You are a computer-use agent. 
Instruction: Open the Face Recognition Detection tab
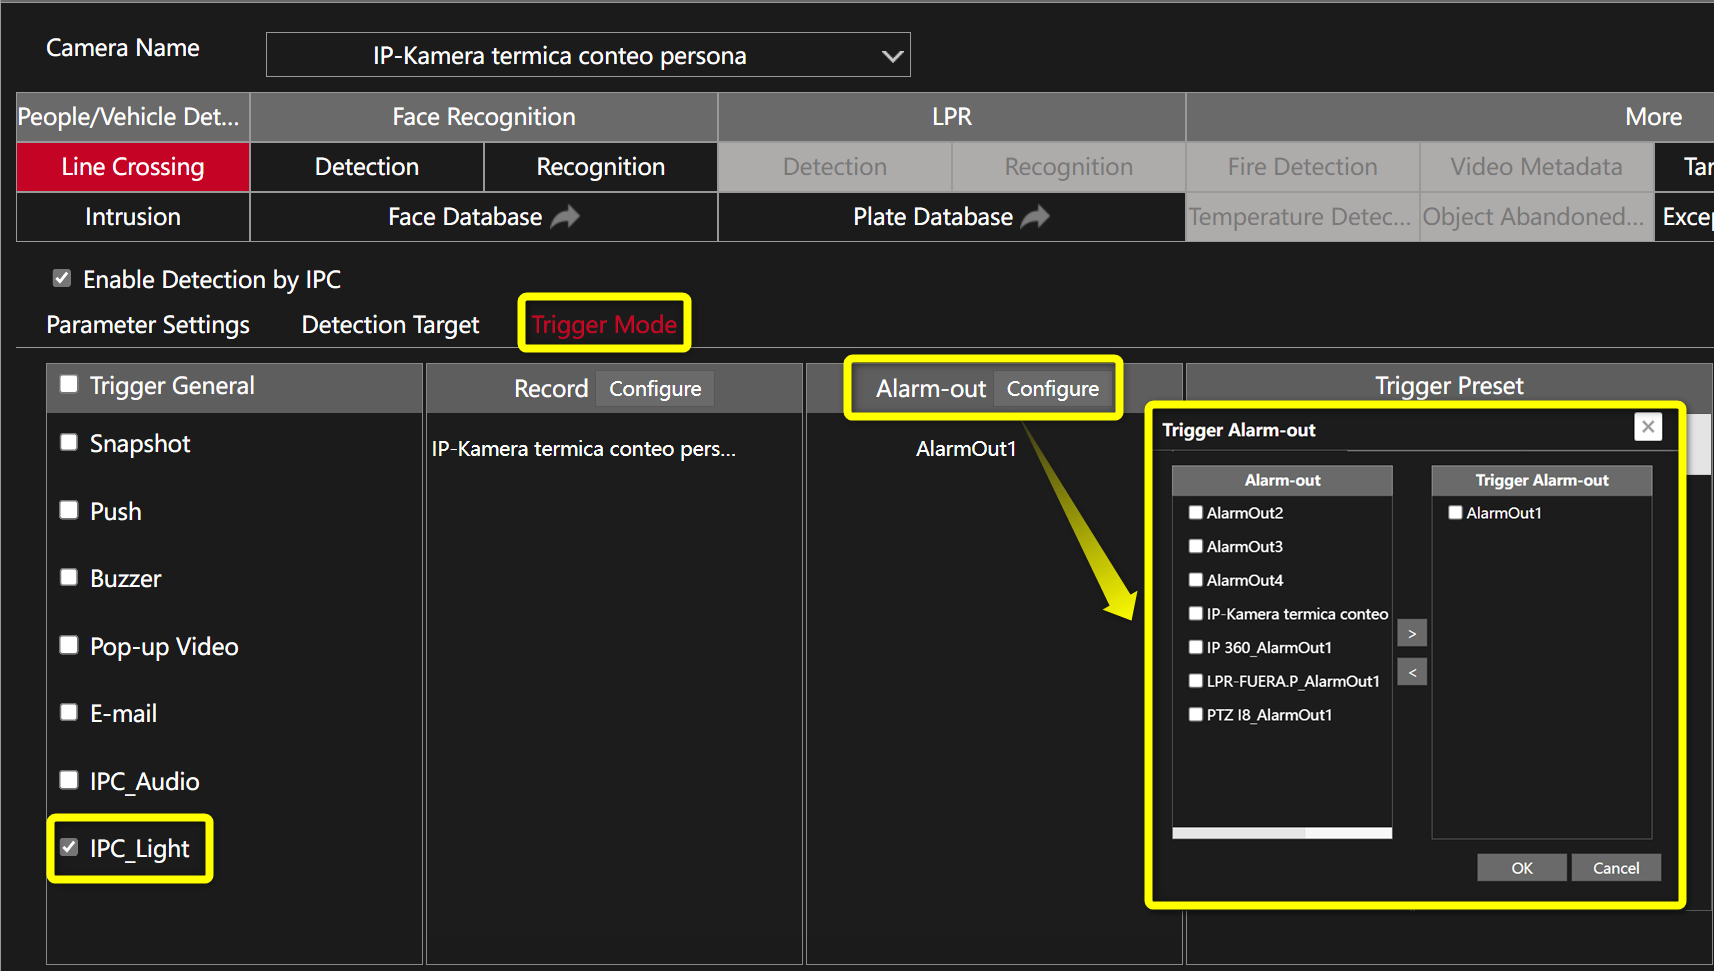pos(366,166)
